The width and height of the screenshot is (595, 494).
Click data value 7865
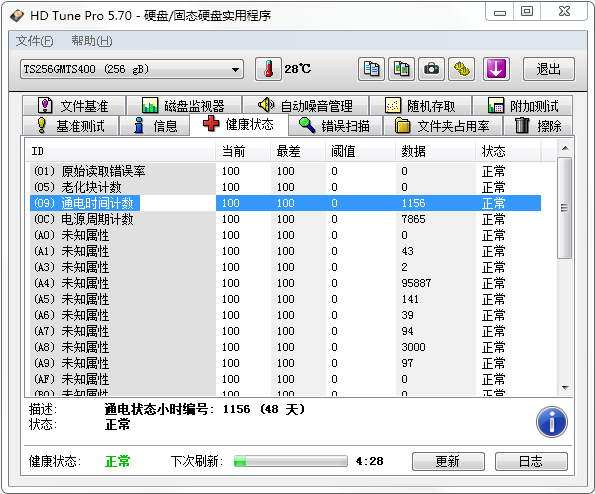point(413,219)
